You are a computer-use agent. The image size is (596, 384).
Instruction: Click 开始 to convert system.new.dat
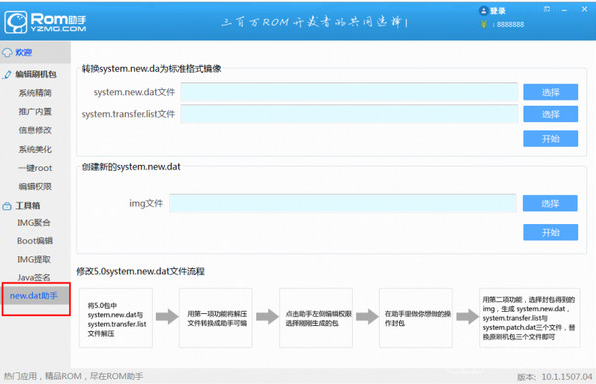tap(550, 138)
